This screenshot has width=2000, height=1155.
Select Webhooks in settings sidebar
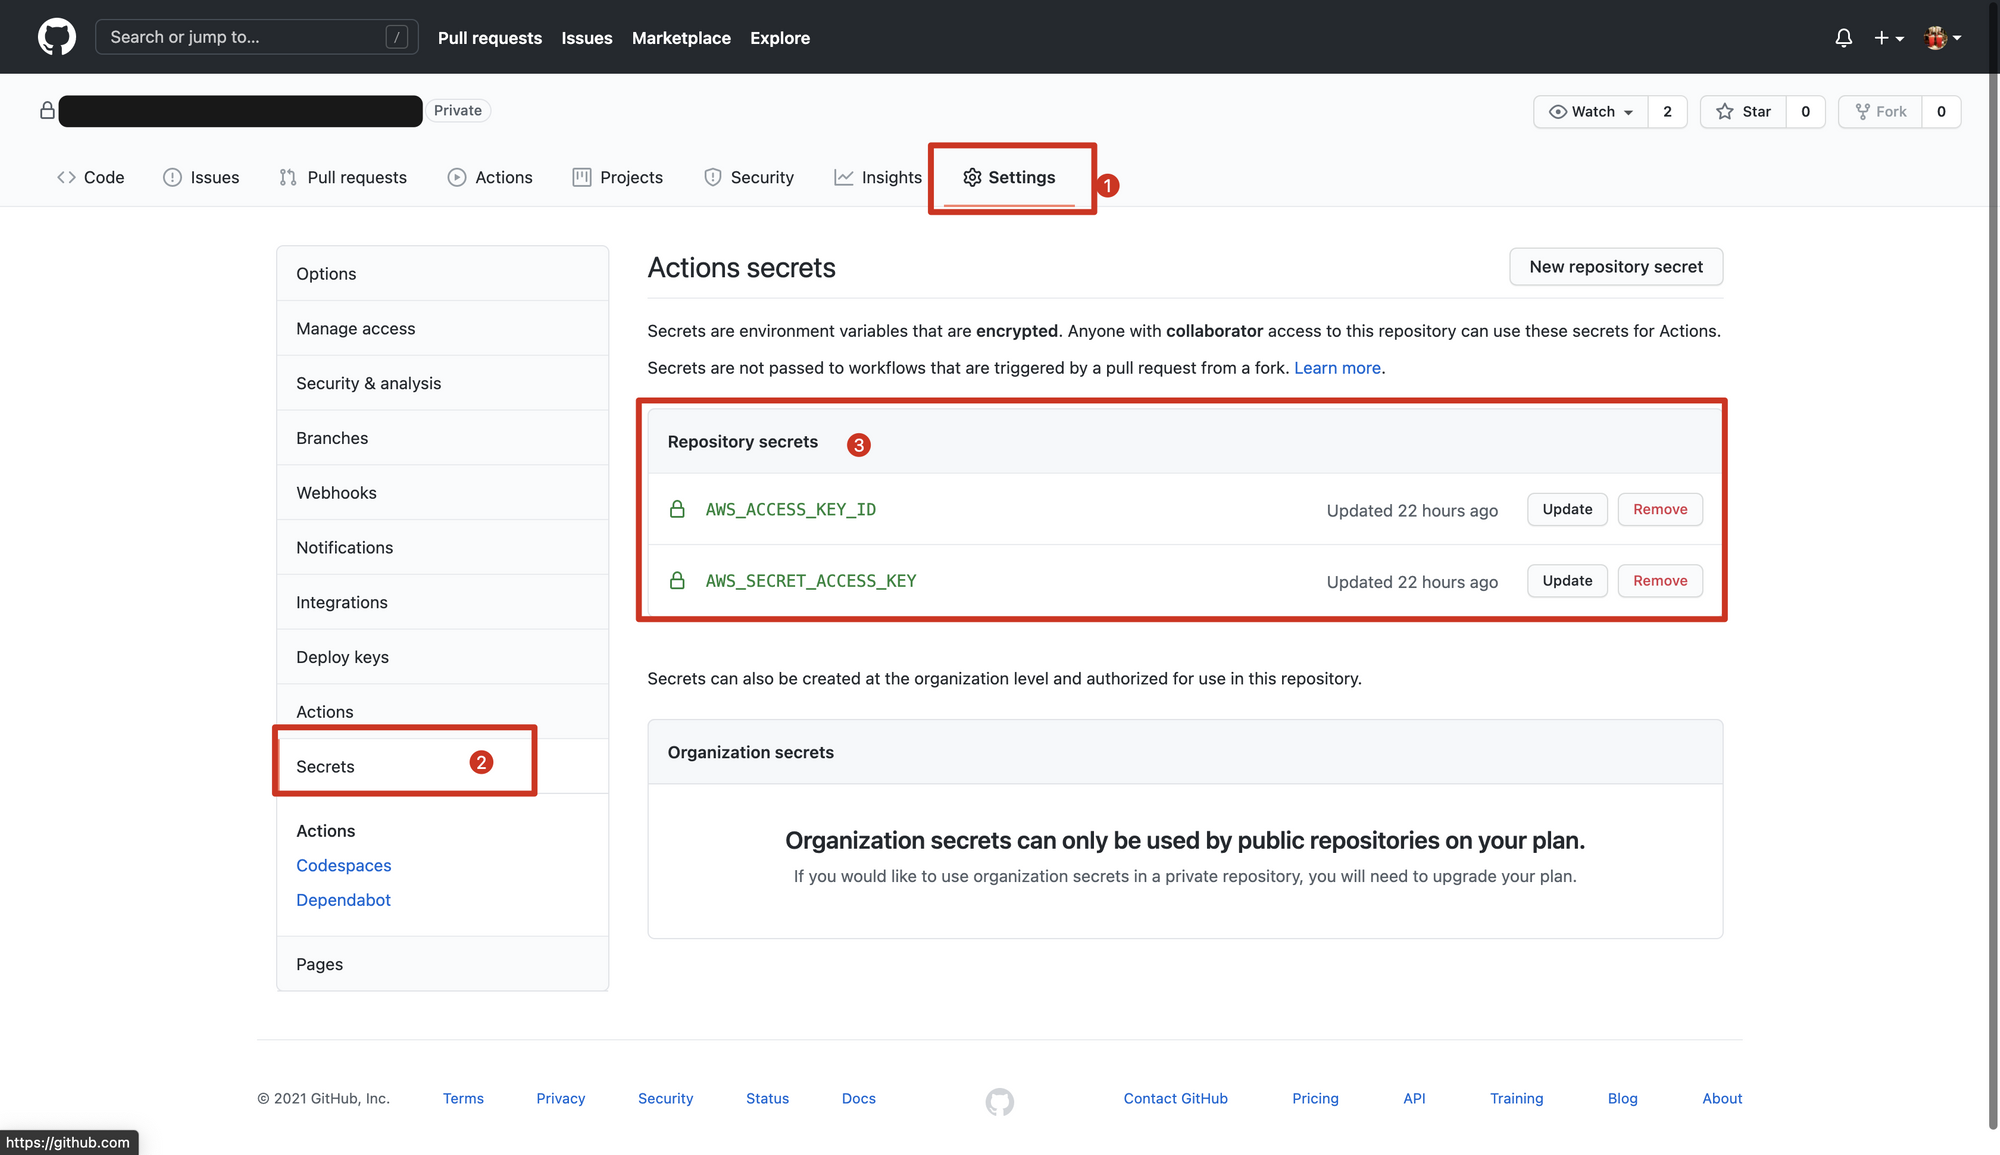[x=336, y=493]
